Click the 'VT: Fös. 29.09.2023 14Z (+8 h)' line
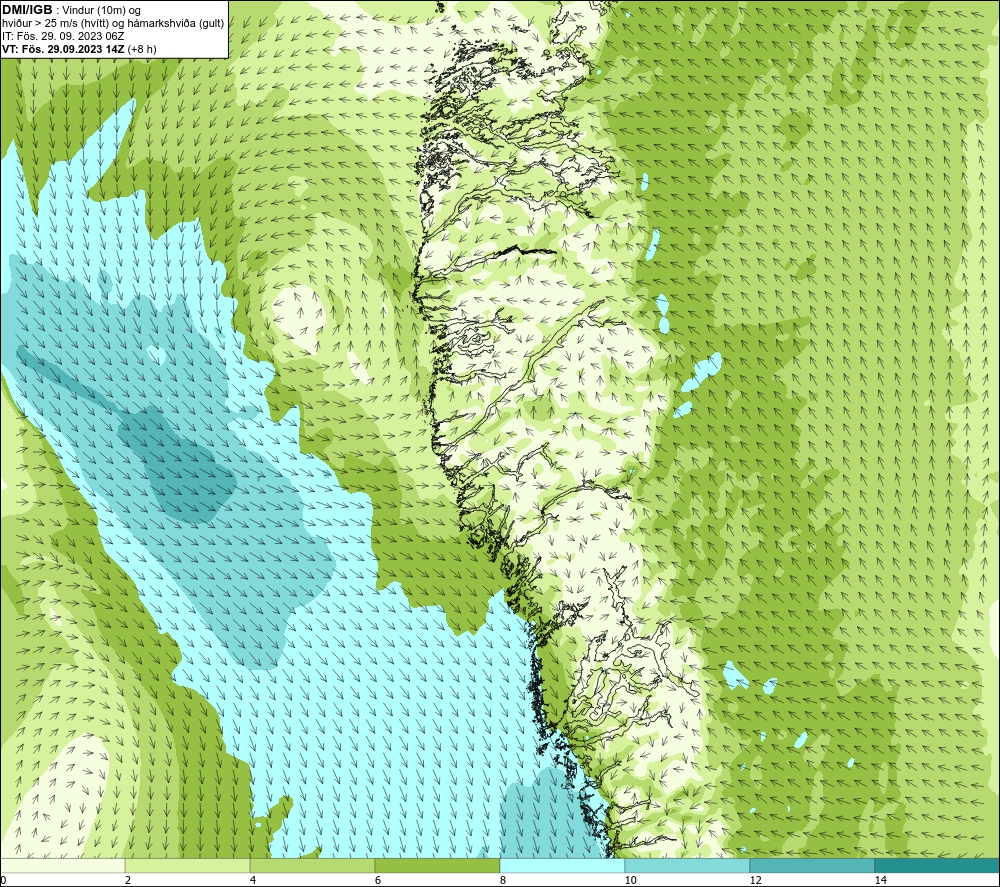 [79, 49]
